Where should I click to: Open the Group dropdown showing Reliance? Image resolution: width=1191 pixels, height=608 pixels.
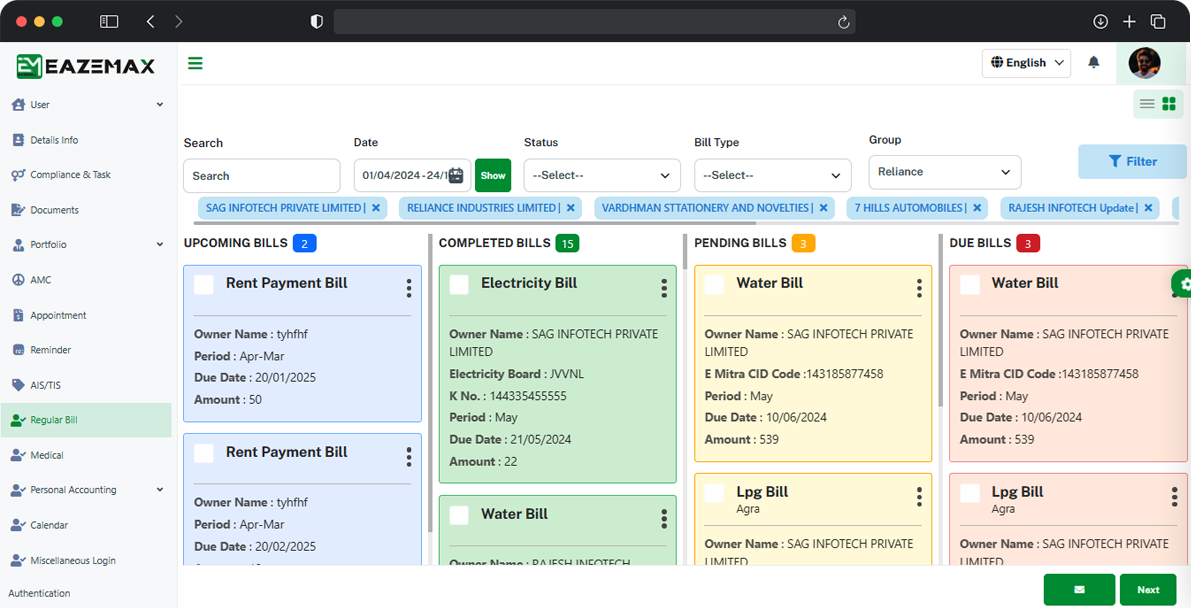tap(945, 172)
